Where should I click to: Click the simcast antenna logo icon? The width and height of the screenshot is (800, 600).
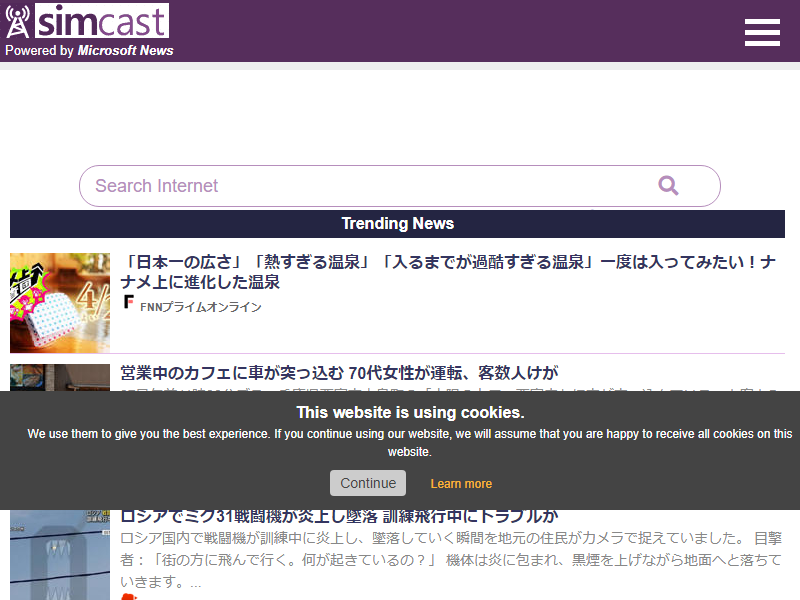pos(18,22)
